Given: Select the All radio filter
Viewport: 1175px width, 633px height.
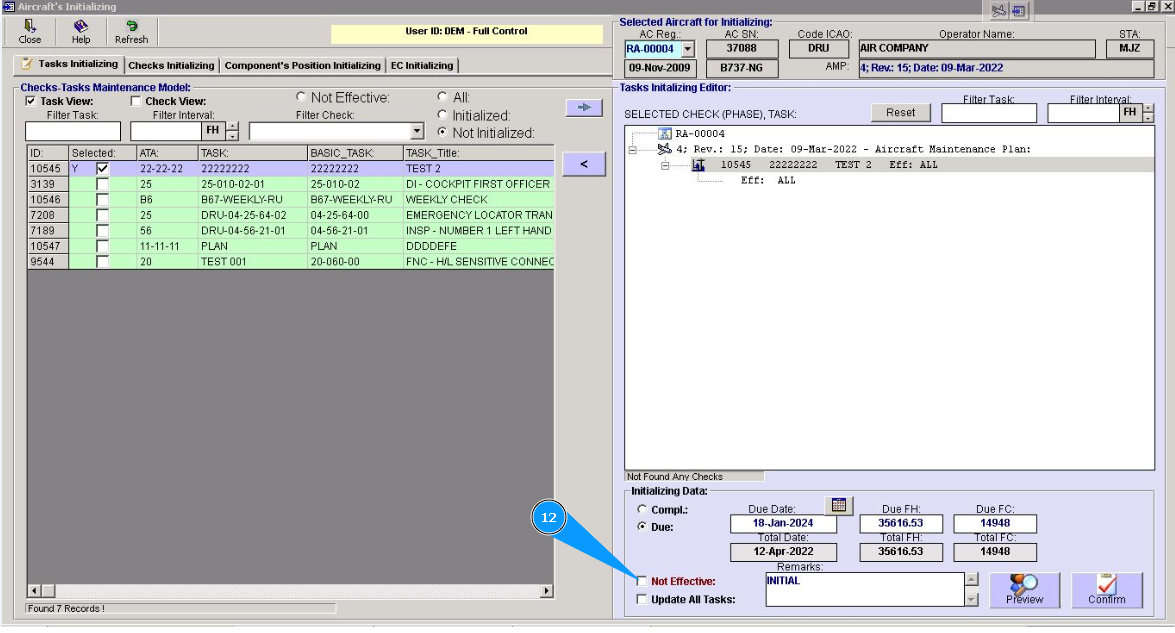Looking at the screenshot, I should (442, 97).
